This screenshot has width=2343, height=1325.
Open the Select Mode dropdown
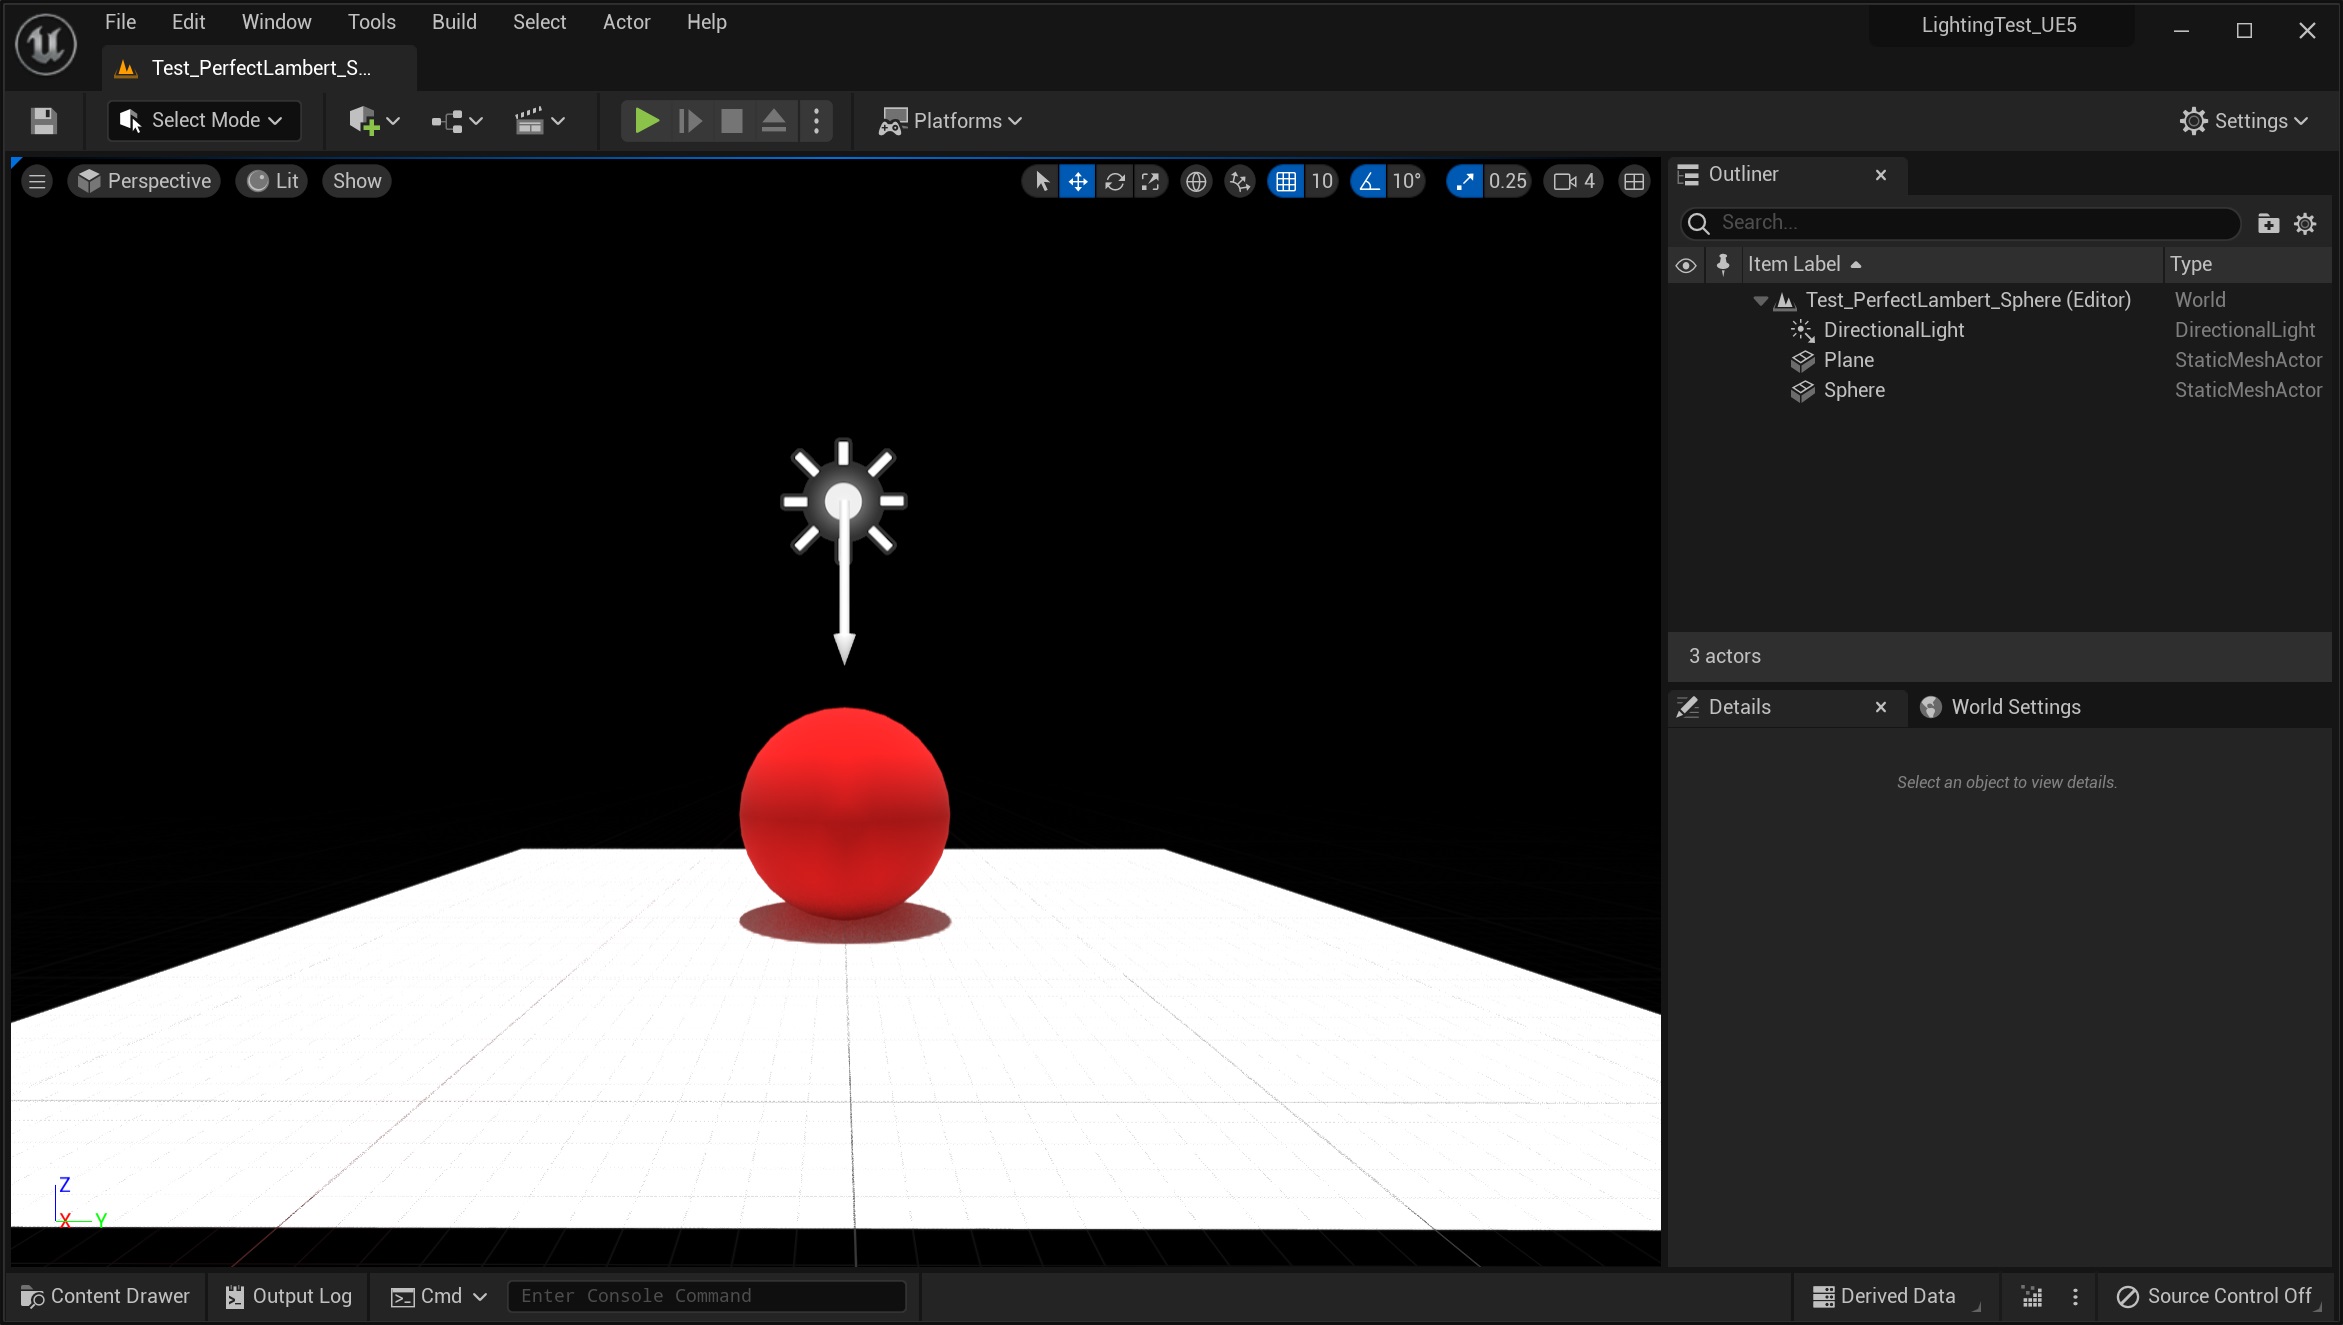point(204,120)
